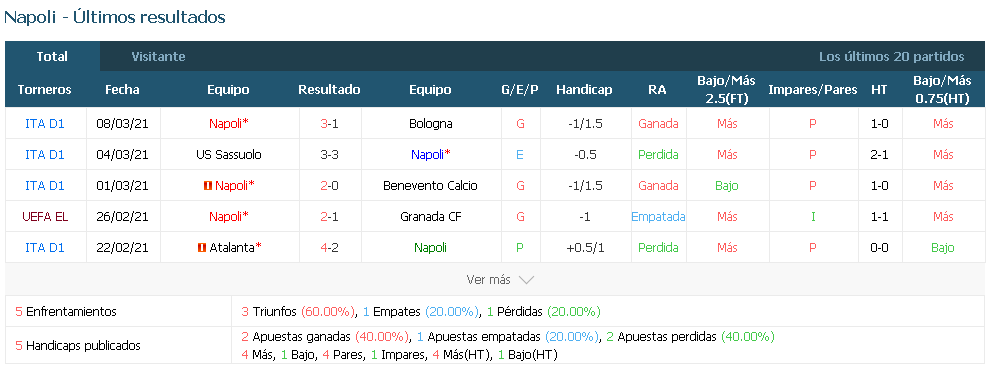Select the Total tab

pyautogui.click(x=52, y=57)
